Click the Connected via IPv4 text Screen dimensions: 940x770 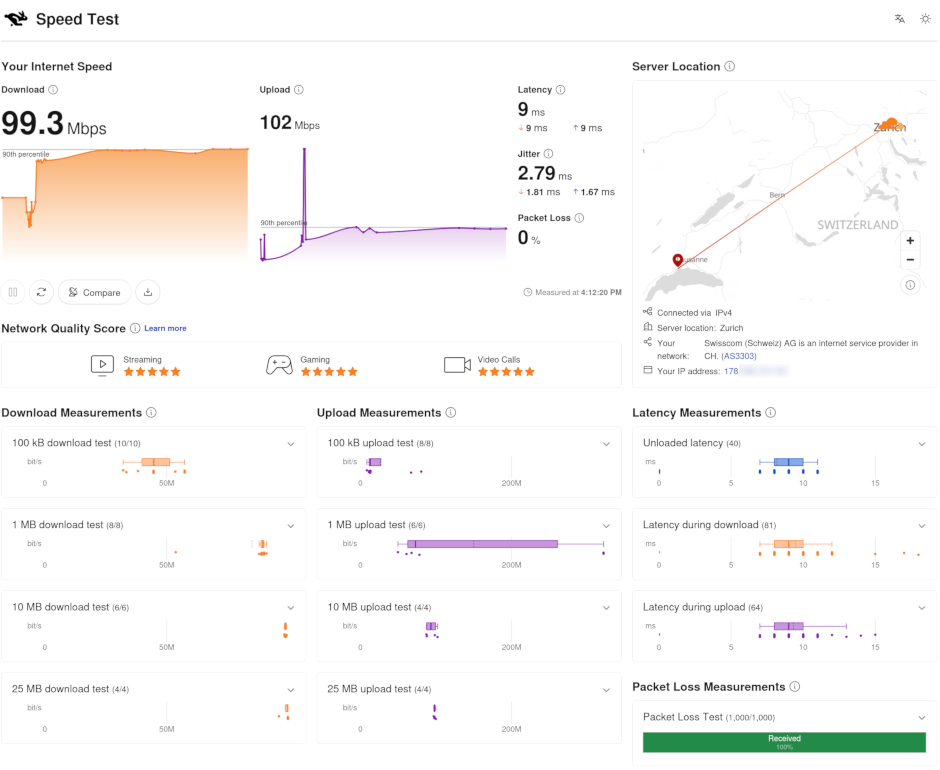[694, 313]
